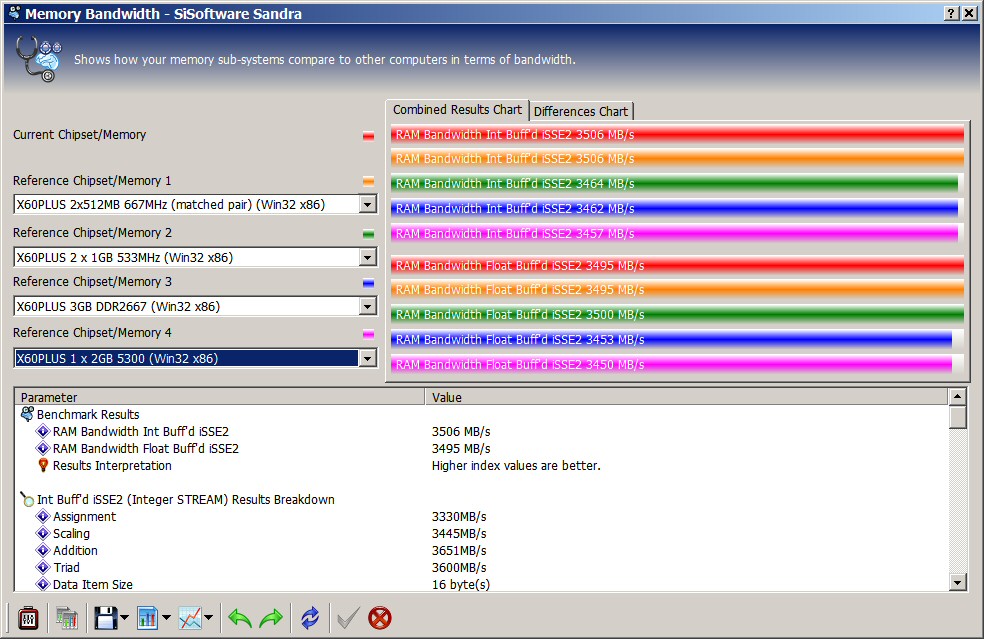This screenshot has height=639, width=984.
Task: Open help with the question mark button
Action: pyautogui.click(x=951, y=13)
